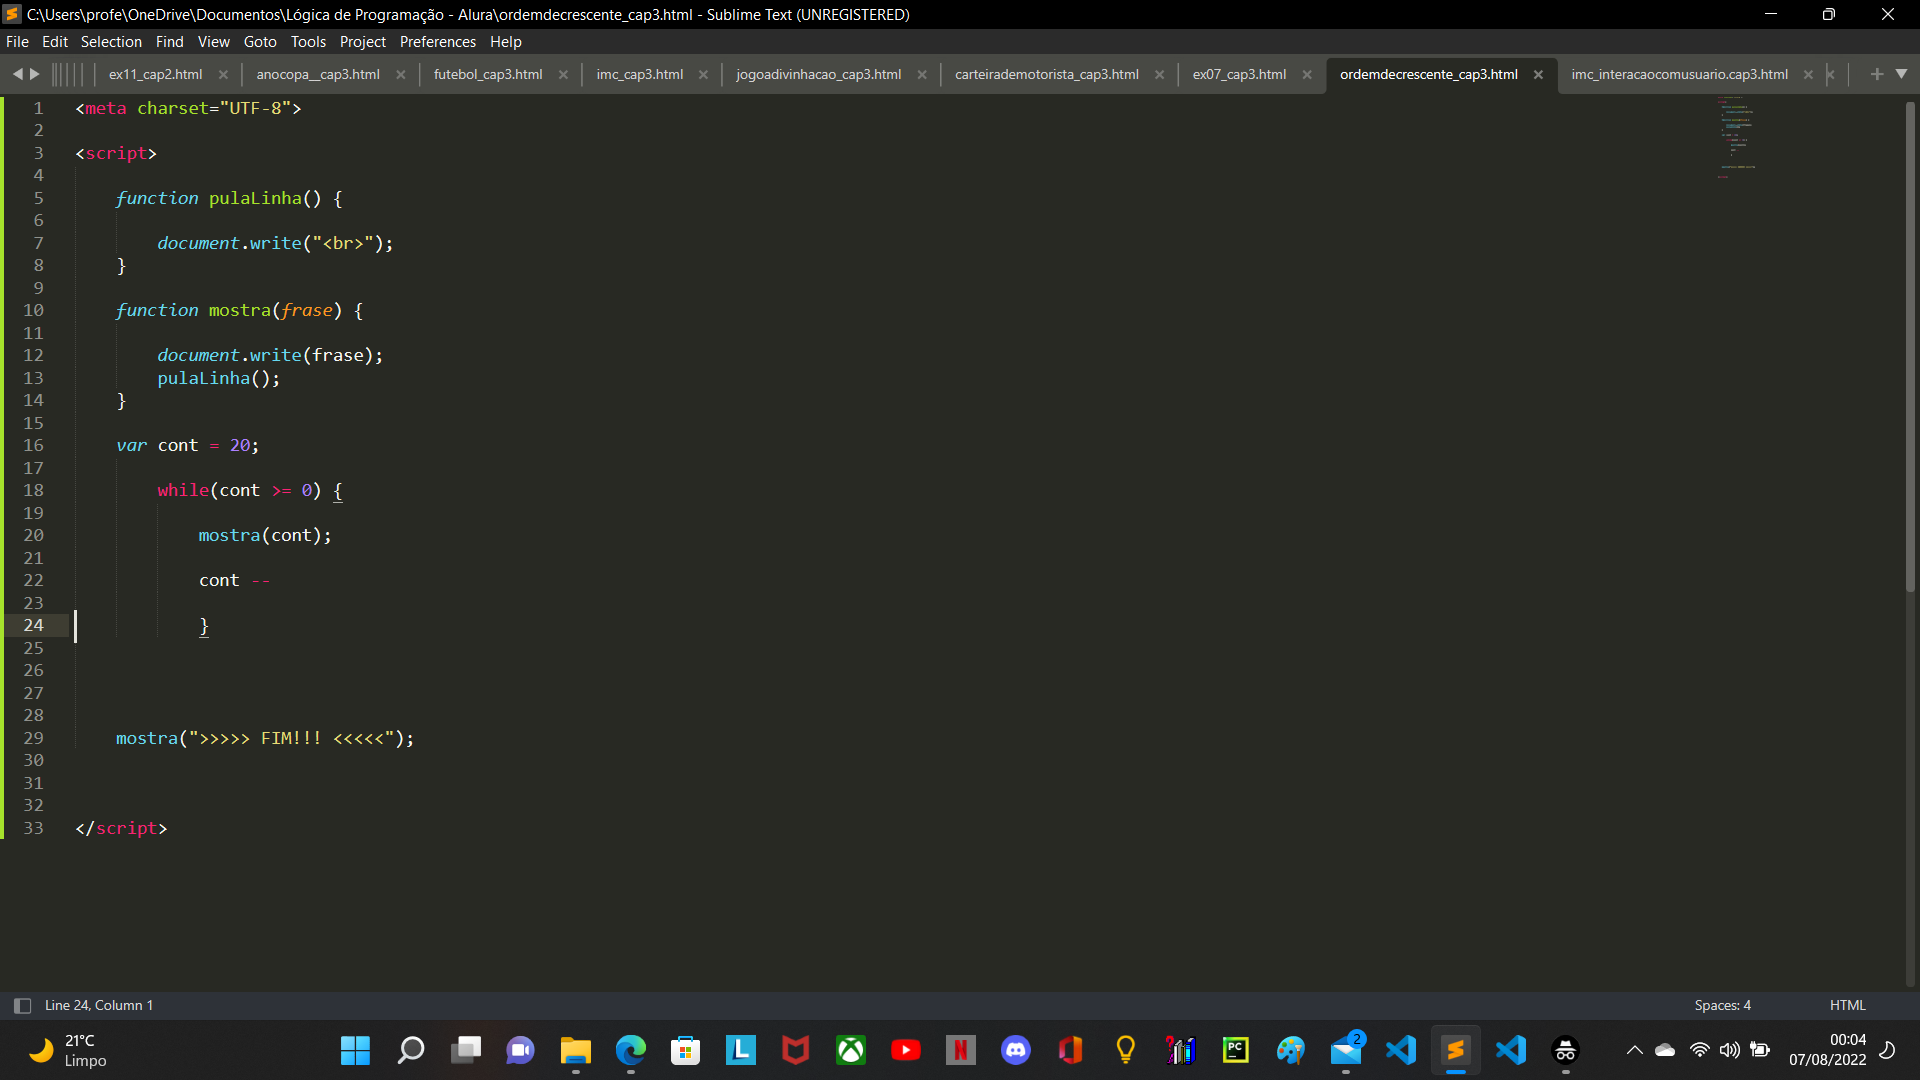The height and width of the screenshot is (1080, 1920).
Task: Close the imc_cap3.html tab
Action: click(703, 75)
